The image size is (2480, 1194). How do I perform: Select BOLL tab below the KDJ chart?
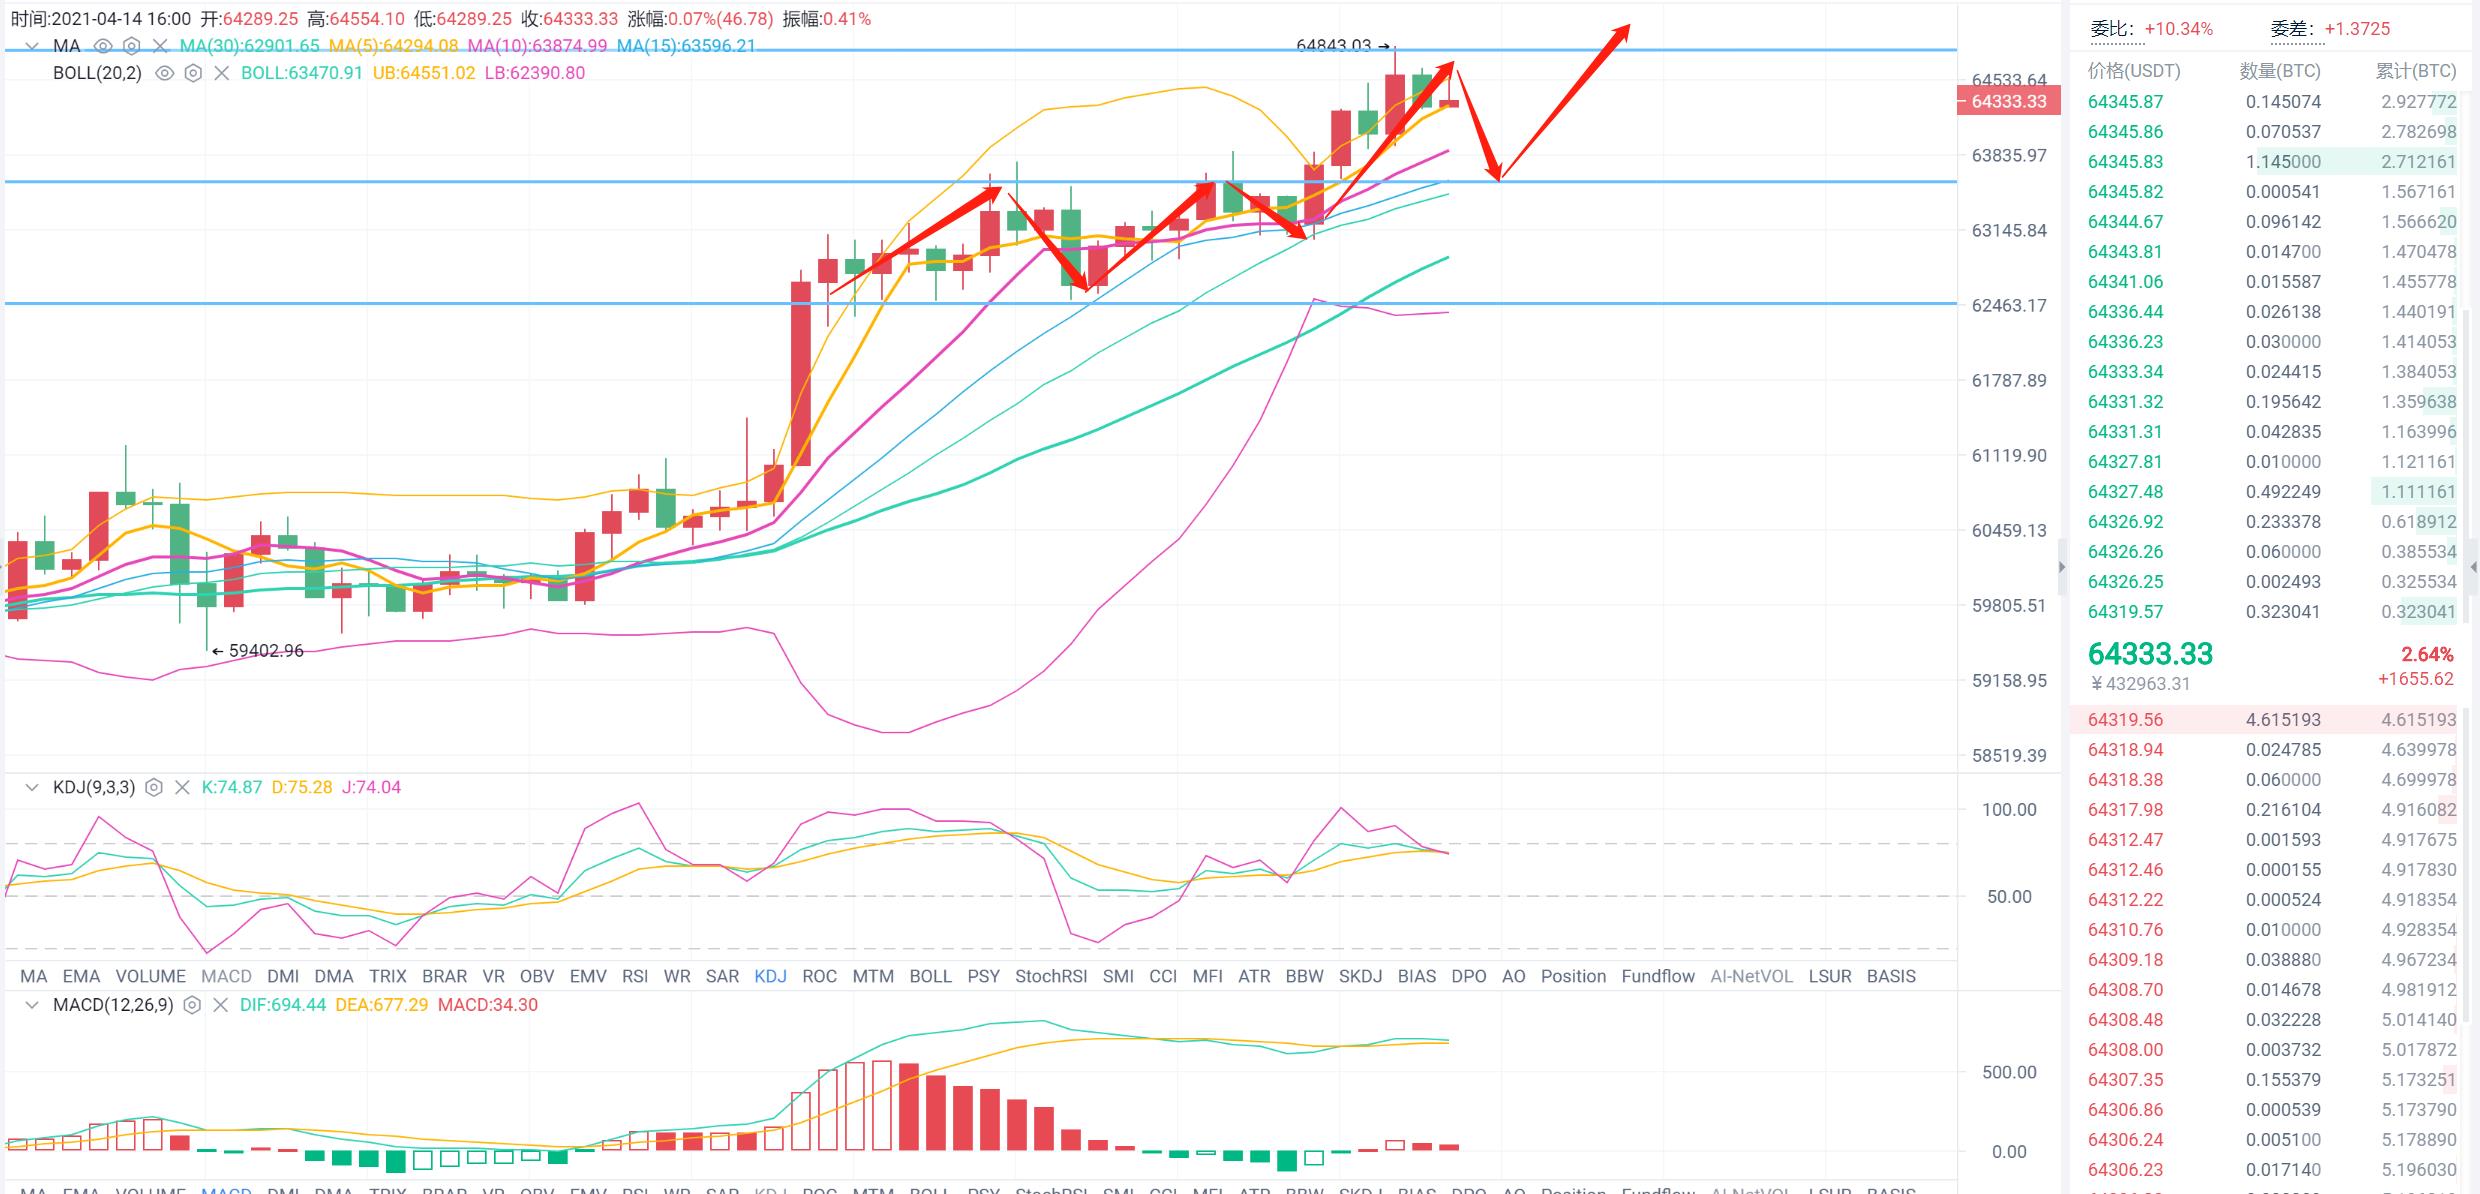coord(930,976)
